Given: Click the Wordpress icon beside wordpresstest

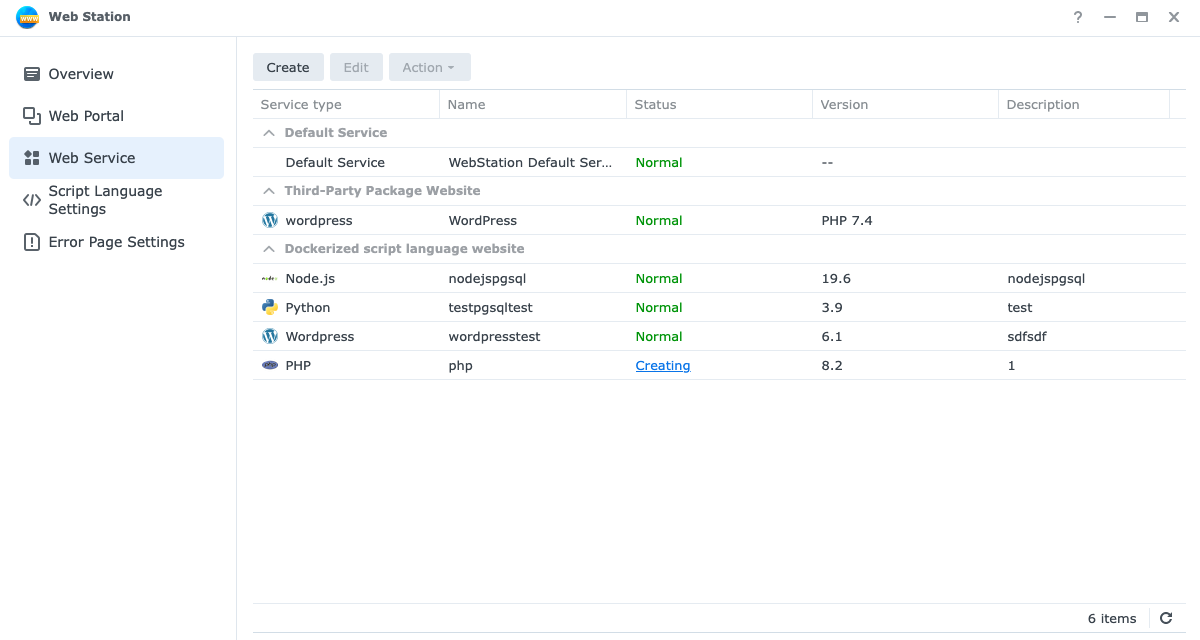Looking at the screenshot, I should (270, 337).
